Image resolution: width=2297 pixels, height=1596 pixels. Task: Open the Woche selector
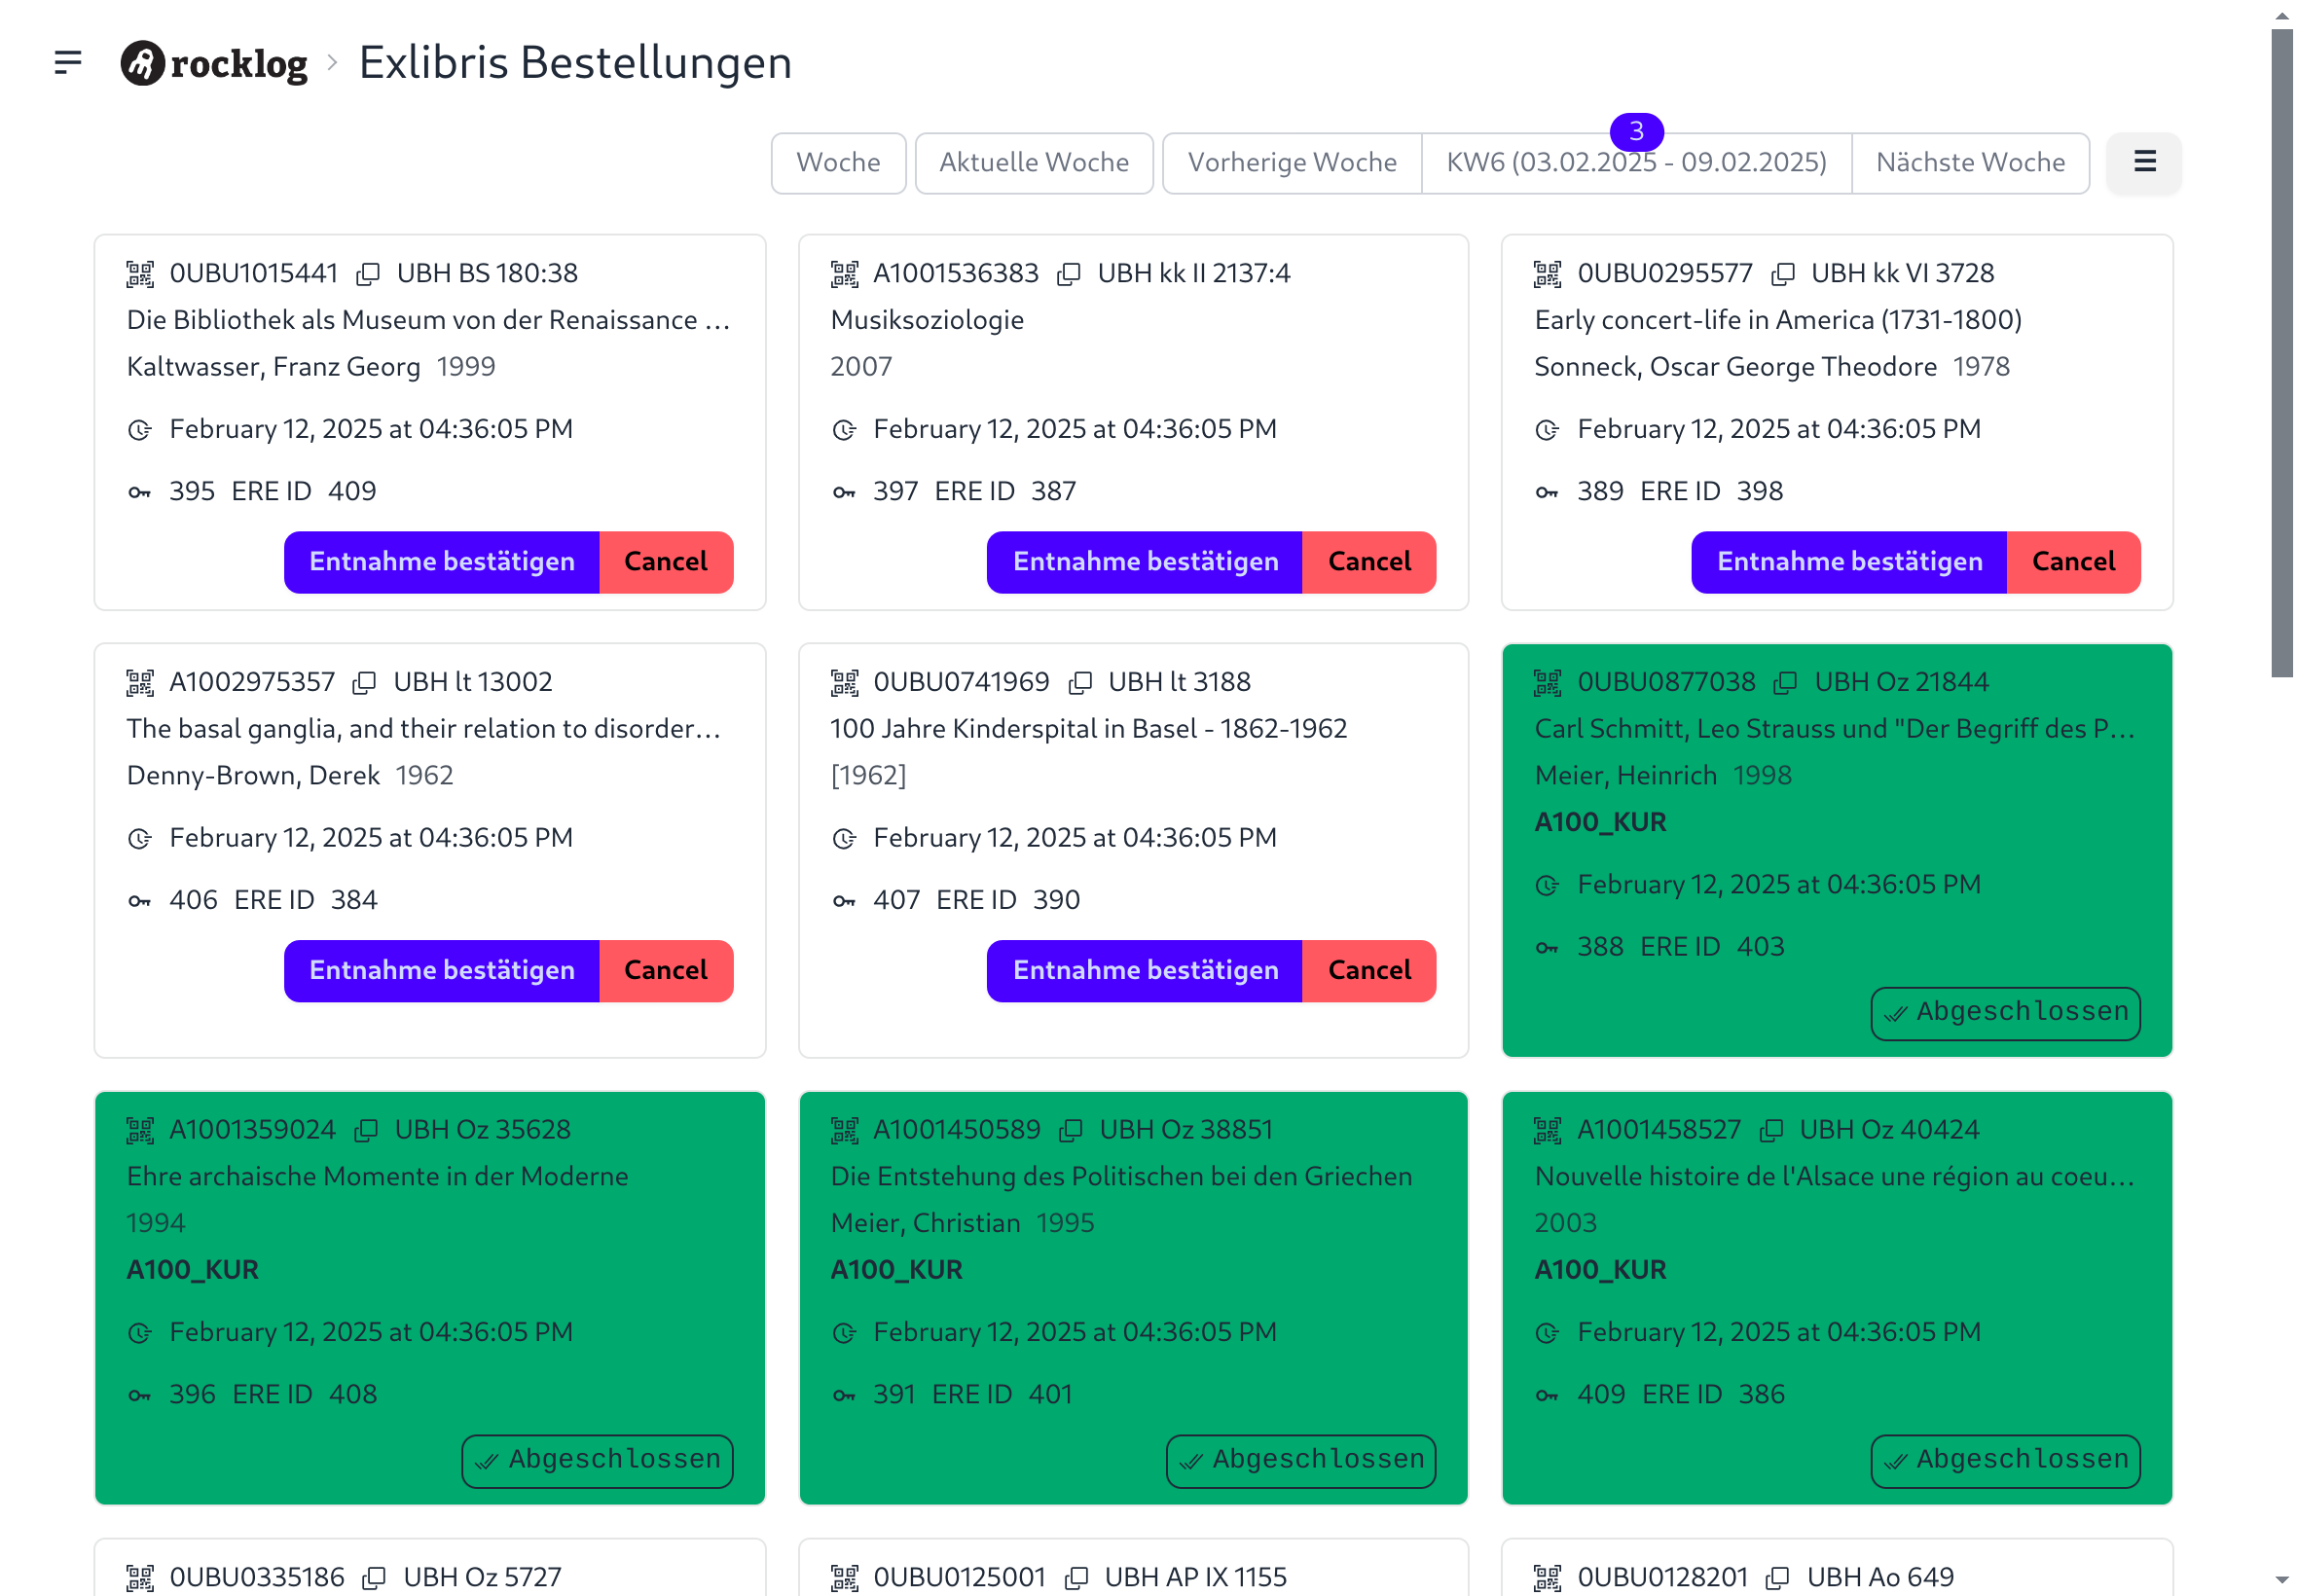837,162
